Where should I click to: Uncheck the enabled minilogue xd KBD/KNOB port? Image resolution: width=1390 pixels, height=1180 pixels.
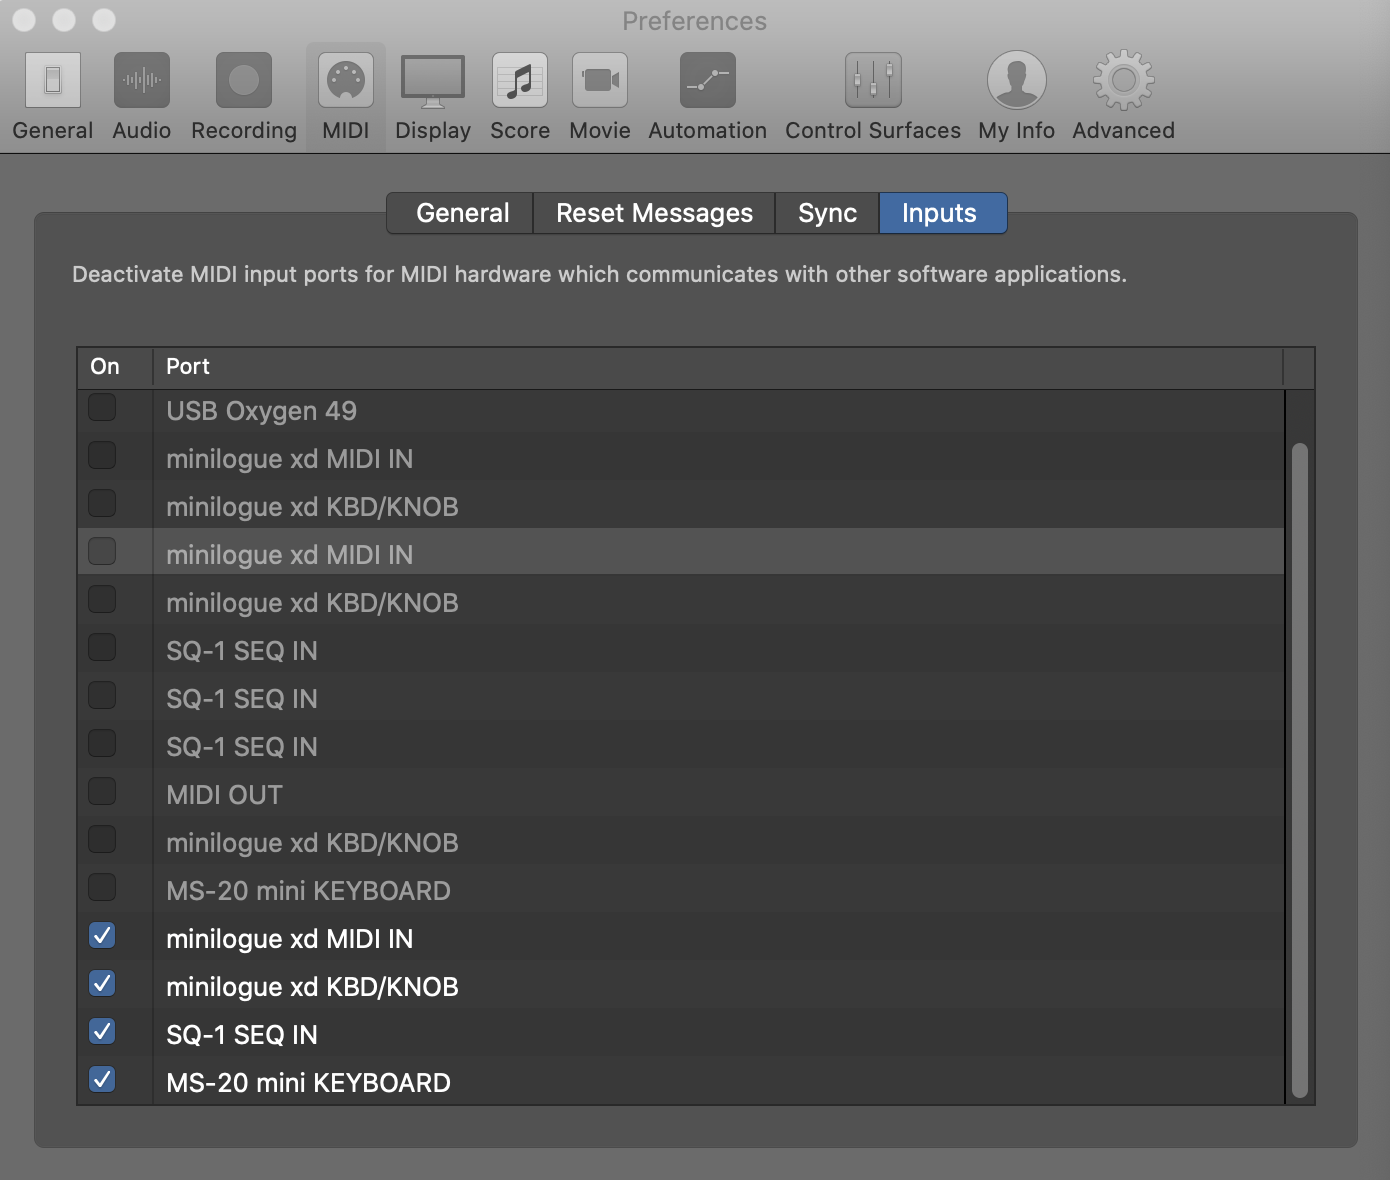coord(102,984)
